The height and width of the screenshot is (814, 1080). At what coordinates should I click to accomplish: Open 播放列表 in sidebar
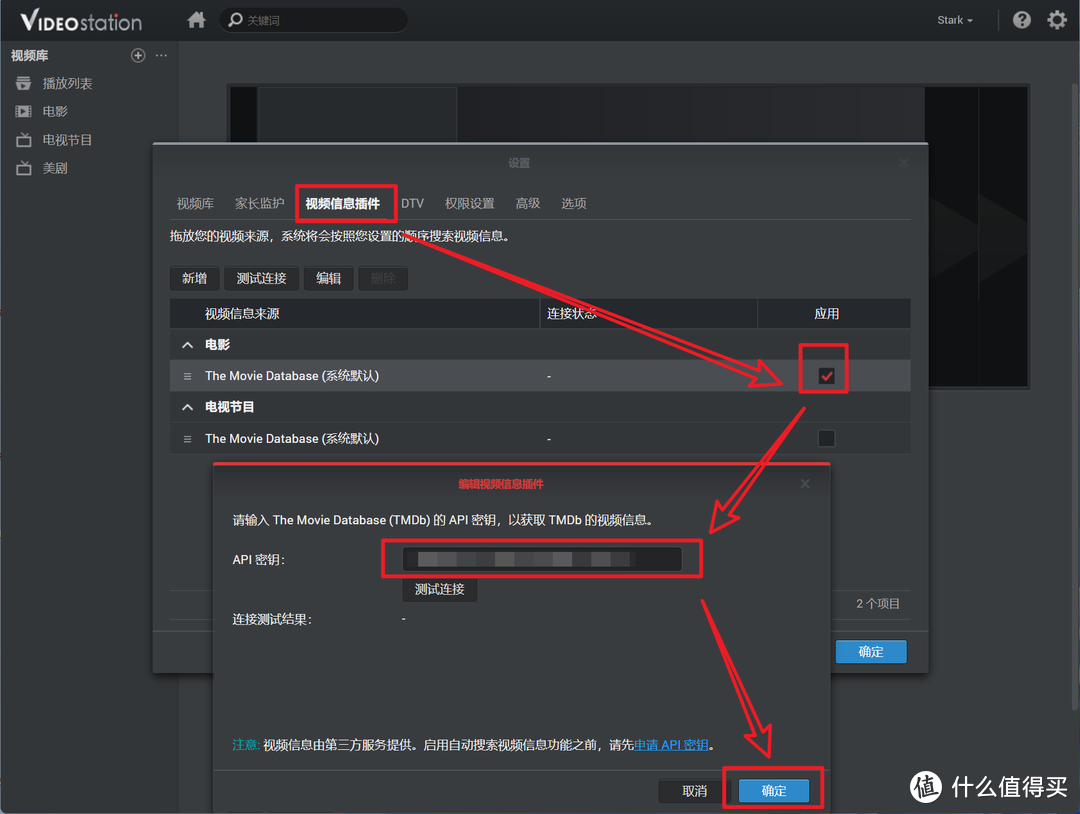tap(68, 83)
